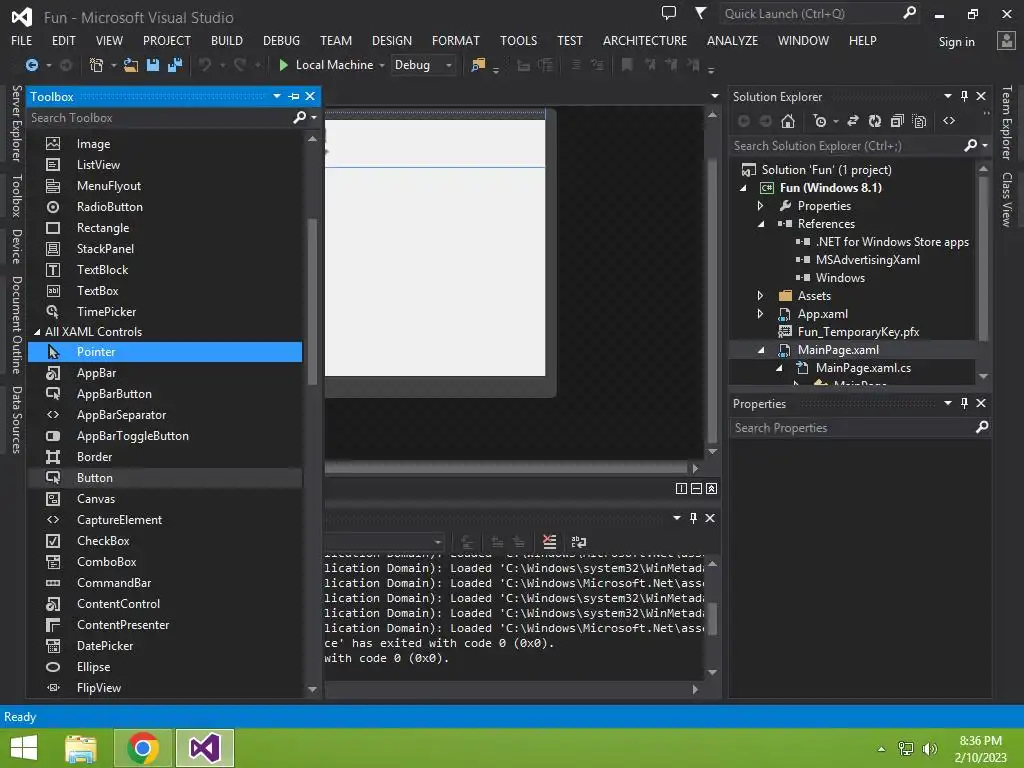Viewport: 1024px width, 768px height.
Task: Open the TOOLS menu
Action: coord(519,40)
